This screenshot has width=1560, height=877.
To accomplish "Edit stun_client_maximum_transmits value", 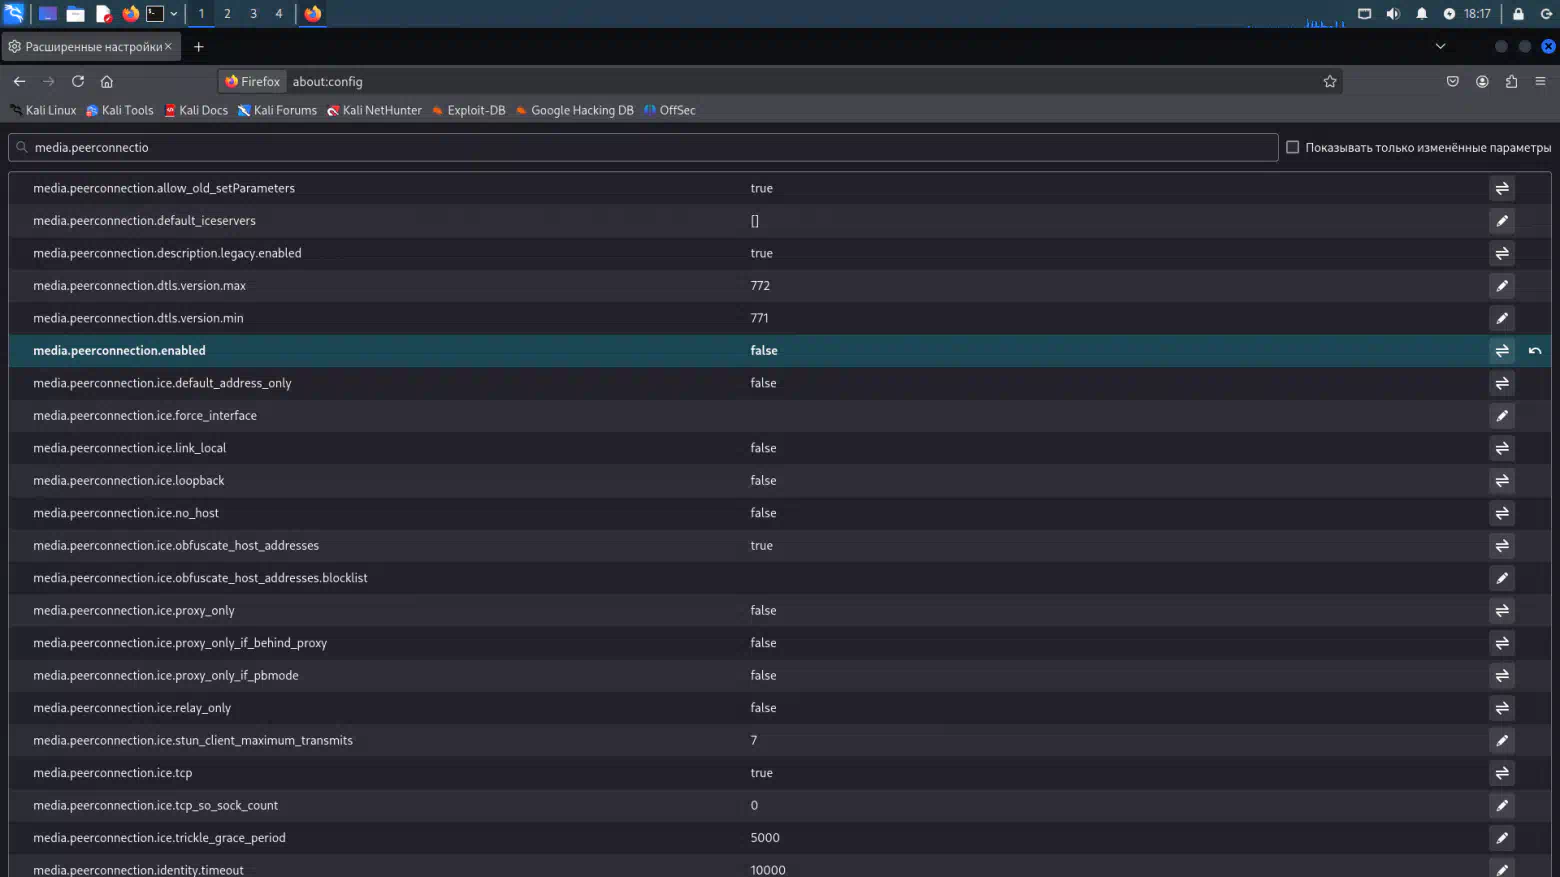I will [x=1501, y=741].
